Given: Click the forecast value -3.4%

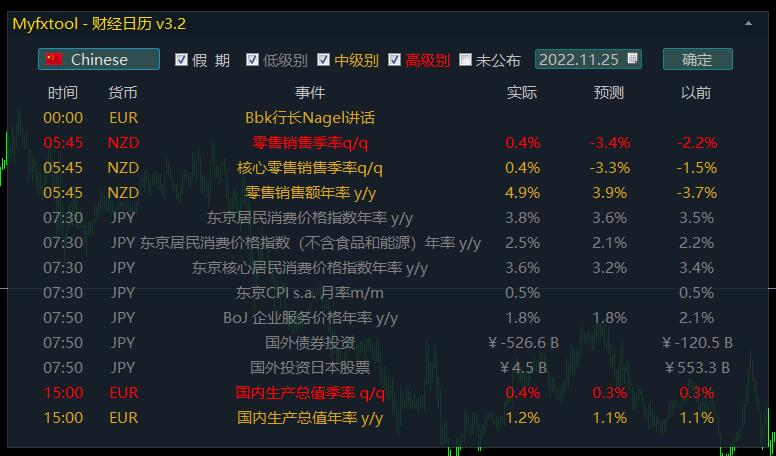Looking at the screenshot, I should (610, 143).
